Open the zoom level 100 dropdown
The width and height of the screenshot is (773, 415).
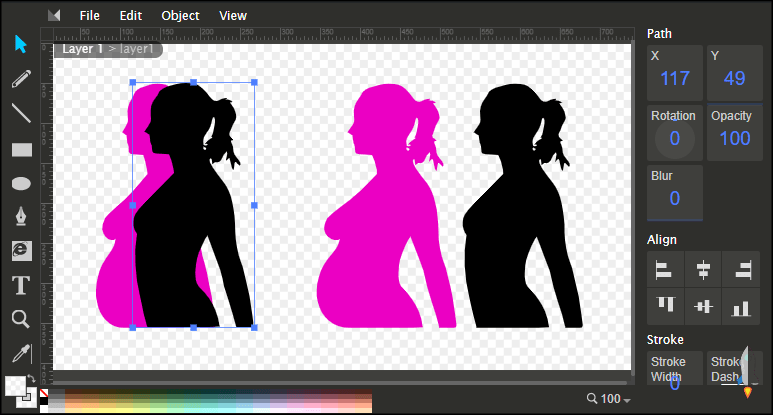pyautogui.click(x=610, y=400)
